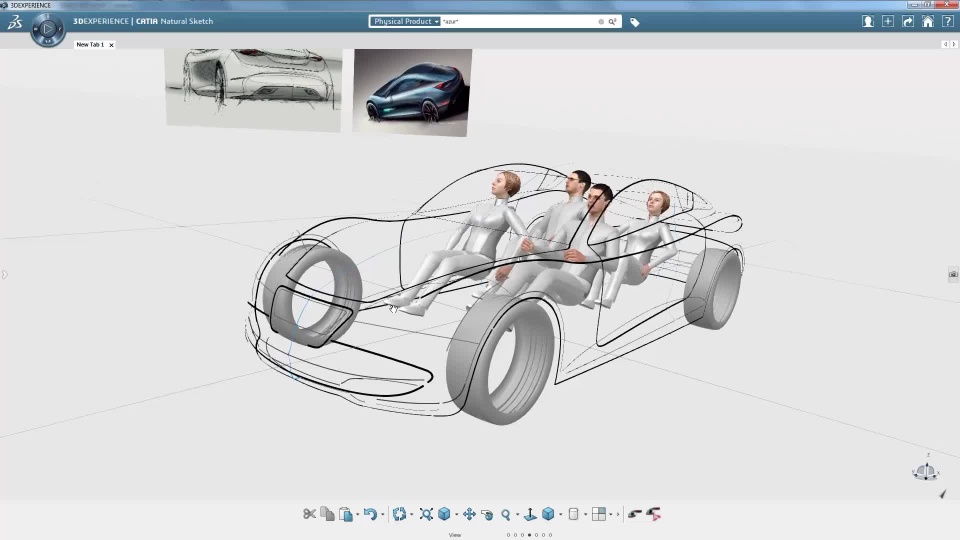Select the sketch stroke with red arrow icon
The width and height of the screenshot is (960, 540).
(654, 514)
